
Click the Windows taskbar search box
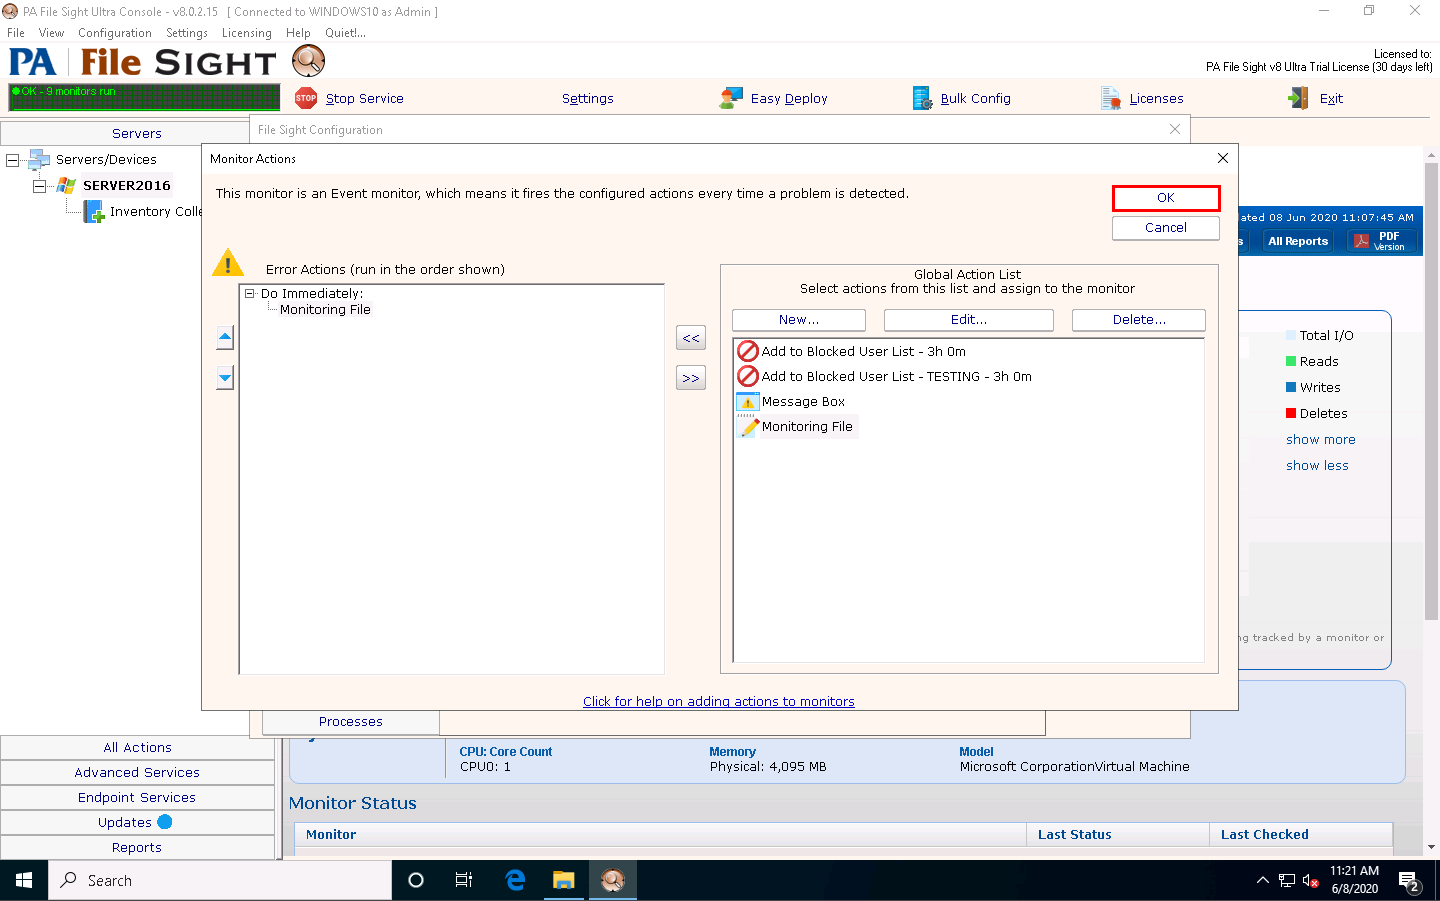[220, 880]
